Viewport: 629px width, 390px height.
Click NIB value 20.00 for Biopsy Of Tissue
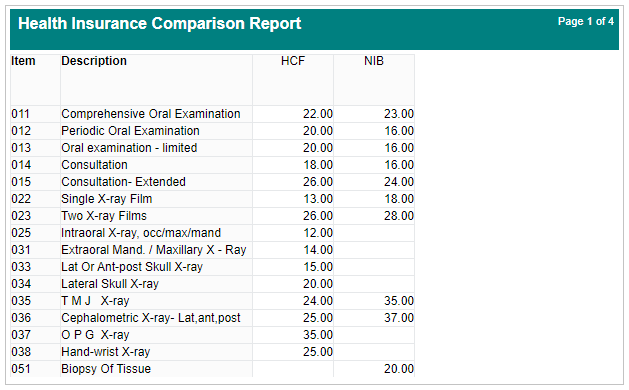(x=399, y=369)
